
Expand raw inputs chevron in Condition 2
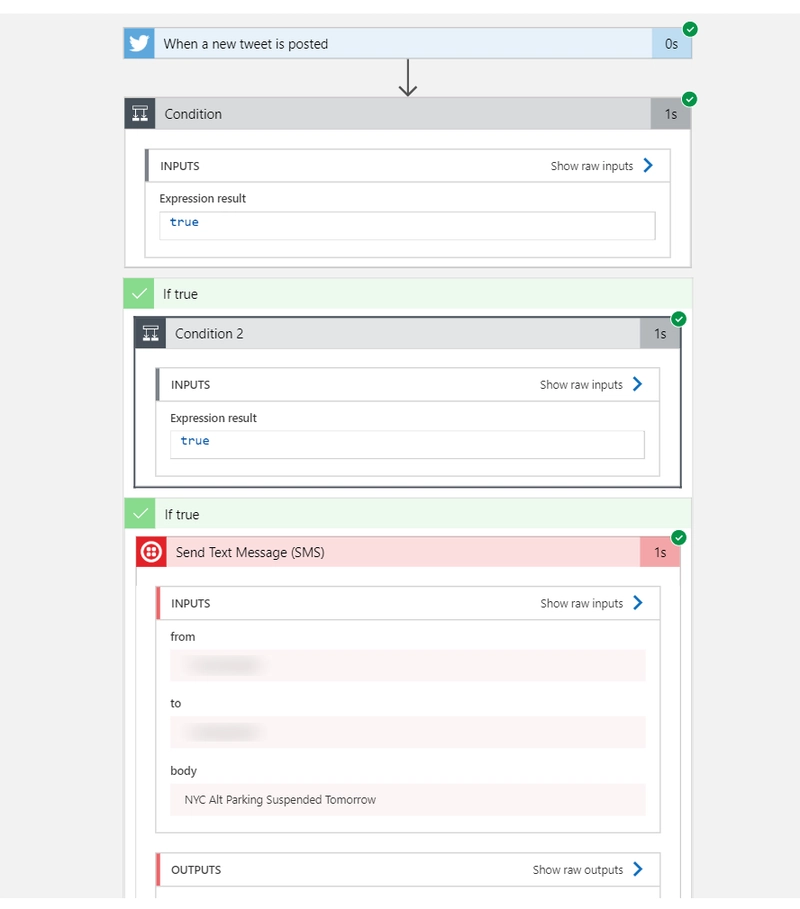638,384
